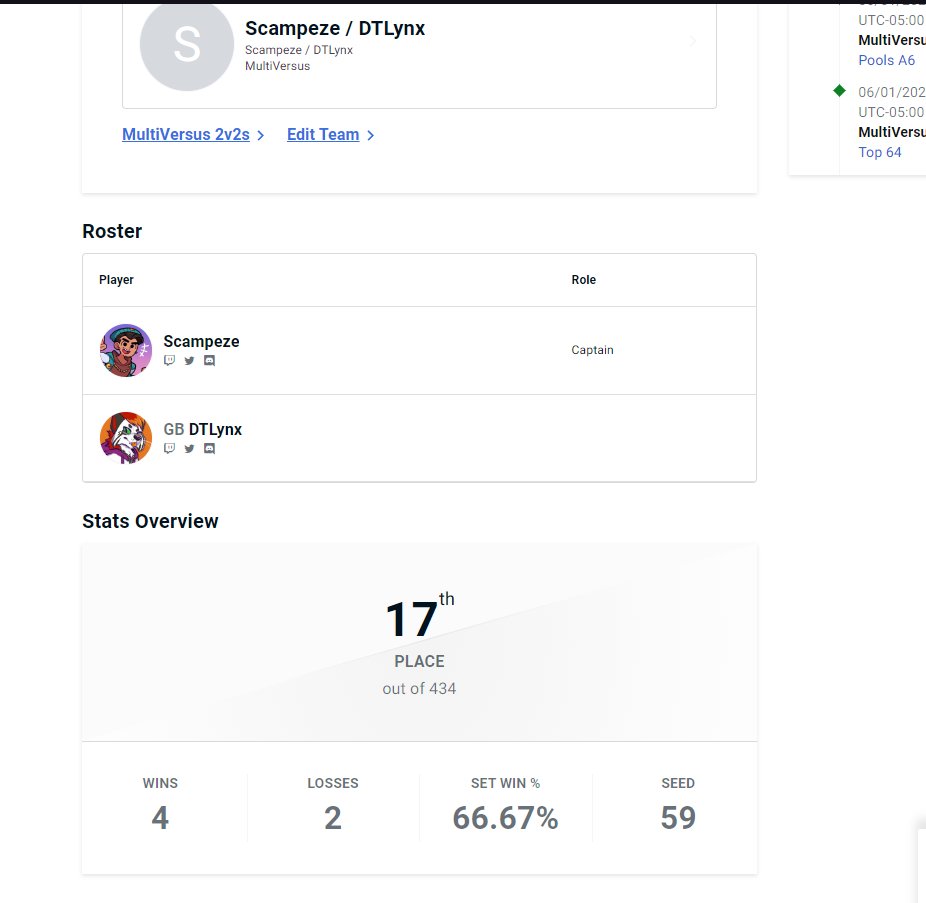Image resolution: width=926 pixels, height=903 pixels.
Task: Click the SET WIN % value
Action: pyautogui.click(x=505, y=818)
